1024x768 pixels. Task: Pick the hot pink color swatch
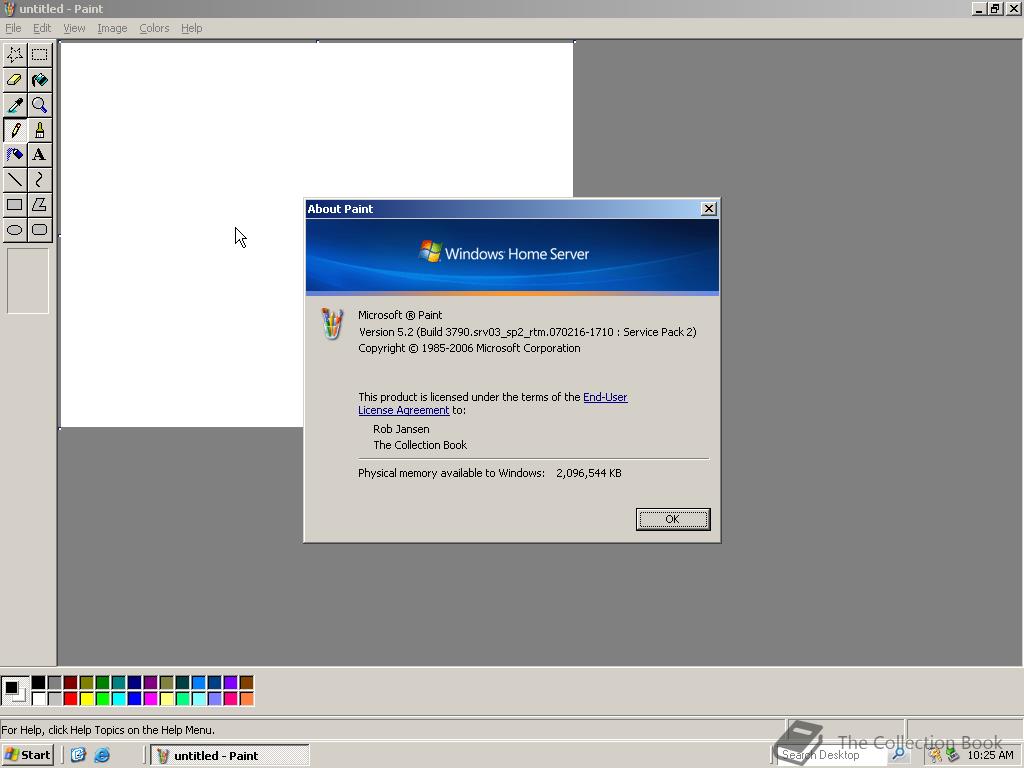coord(231,699)
